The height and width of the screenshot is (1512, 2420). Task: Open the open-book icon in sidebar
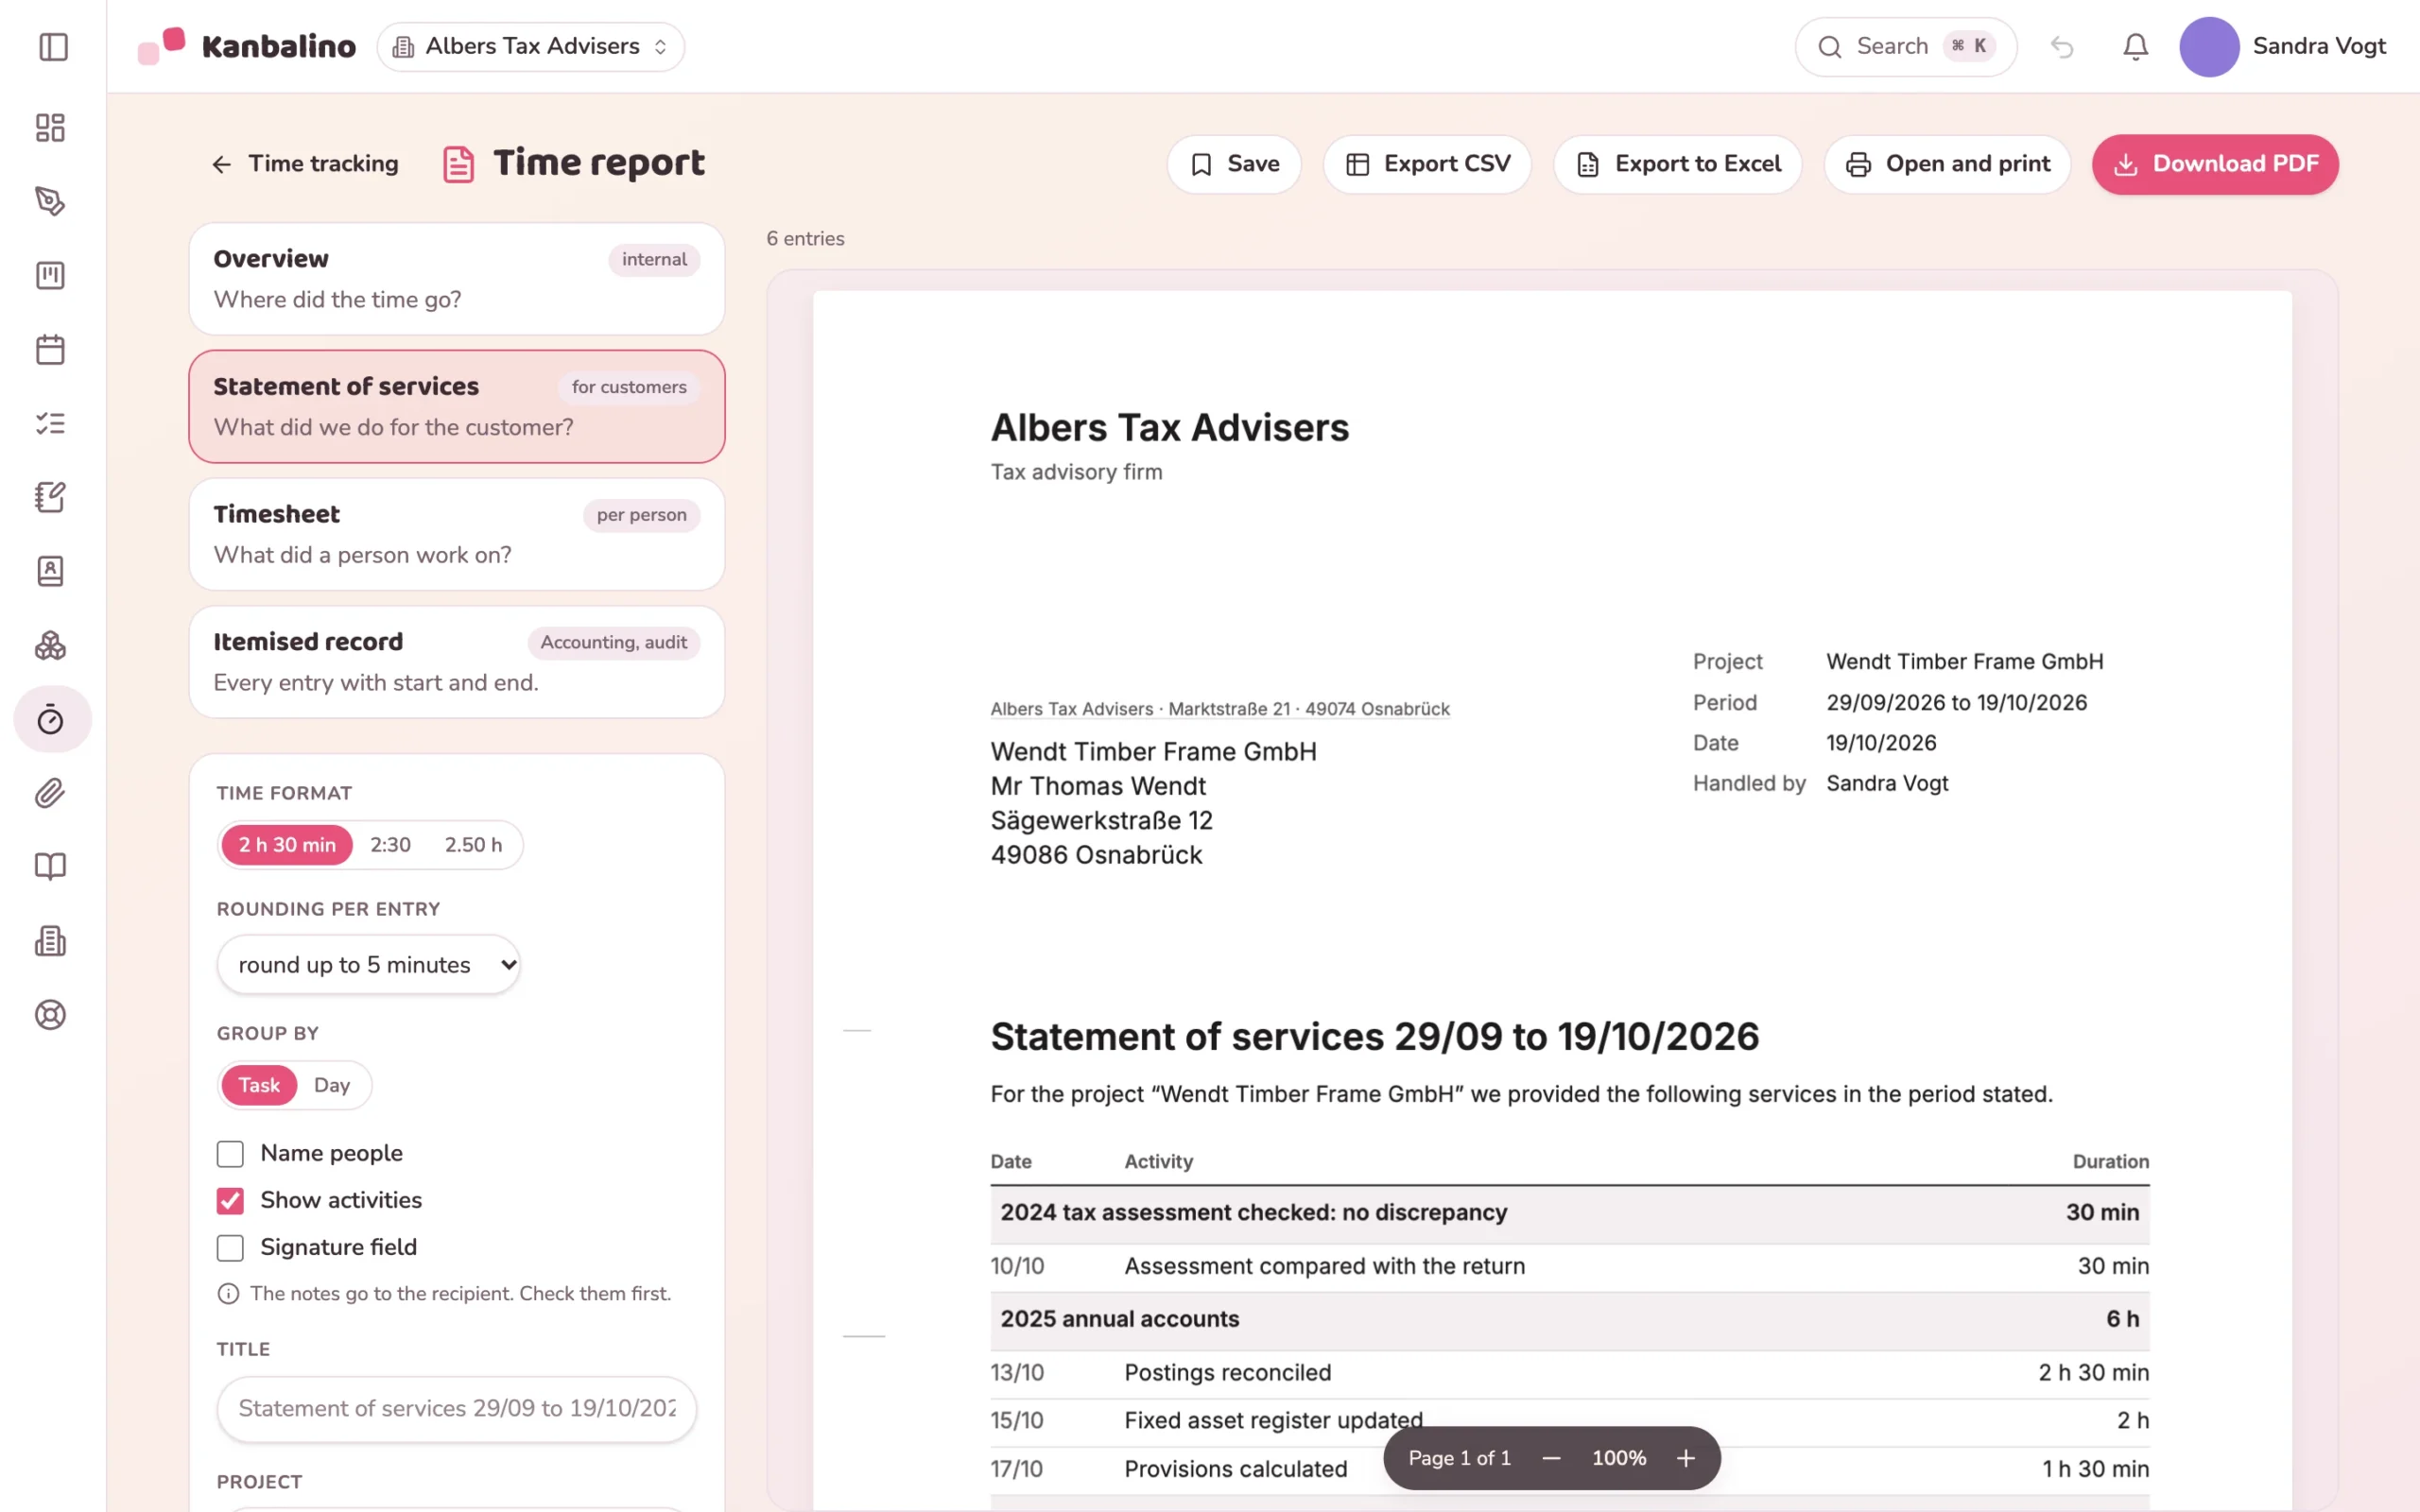point(50,867)
